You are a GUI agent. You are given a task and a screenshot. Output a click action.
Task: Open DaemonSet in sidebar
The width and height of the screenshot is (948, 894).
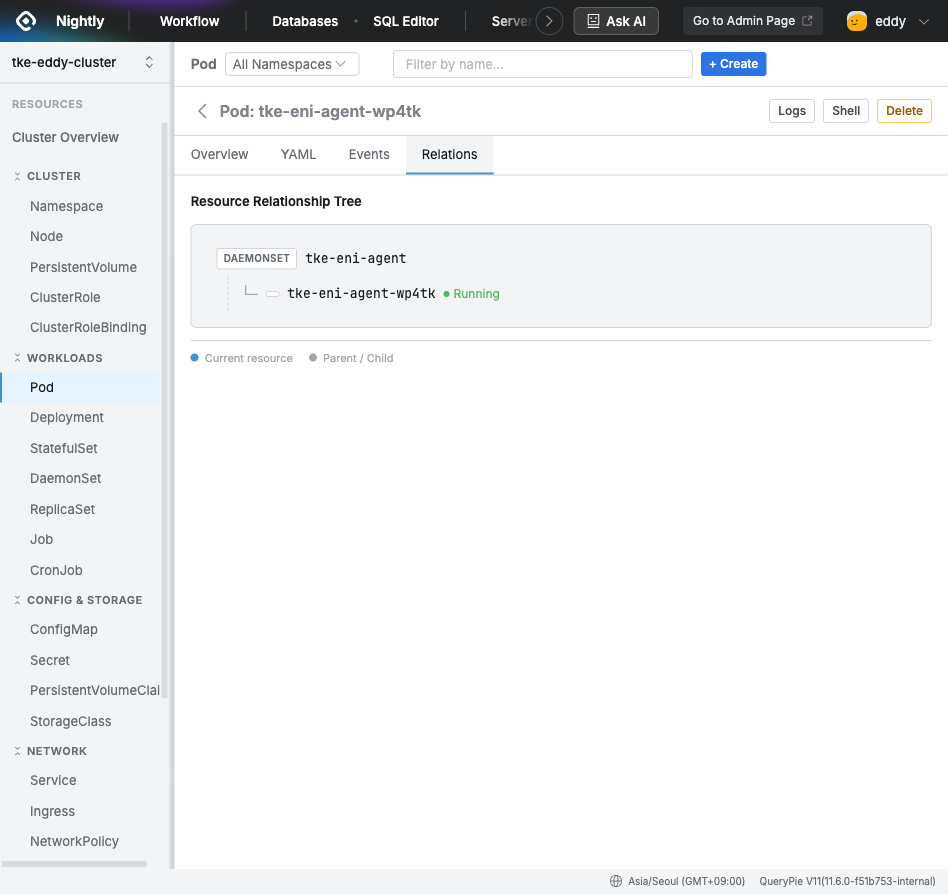(x=65, y=479)
